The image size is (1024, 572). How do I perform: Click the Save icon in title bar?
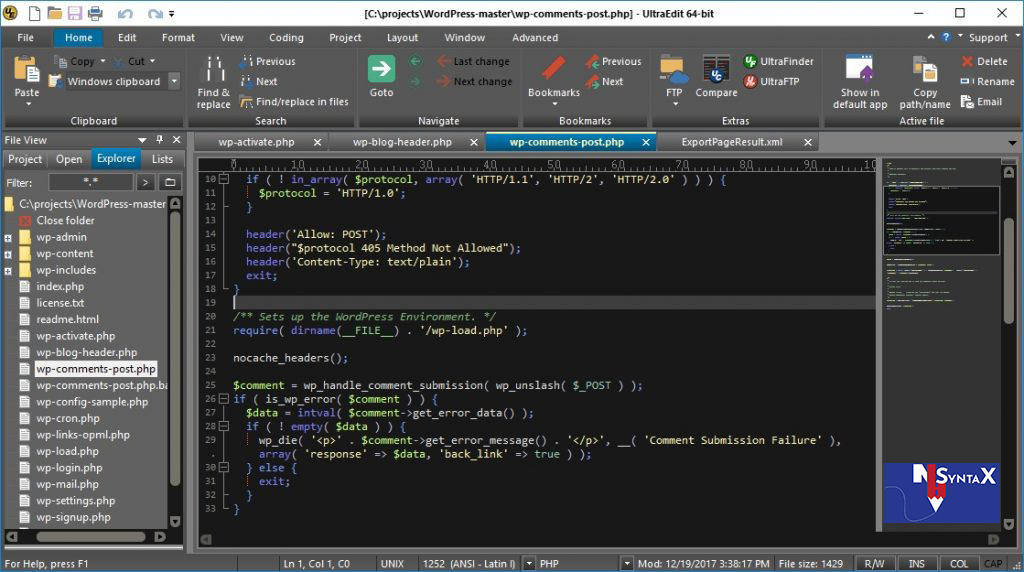coord(74,13)
